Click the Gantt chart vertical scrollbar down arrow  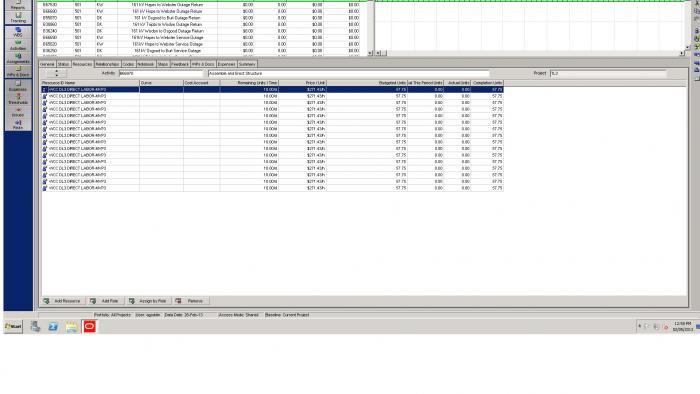click(687, 47)
